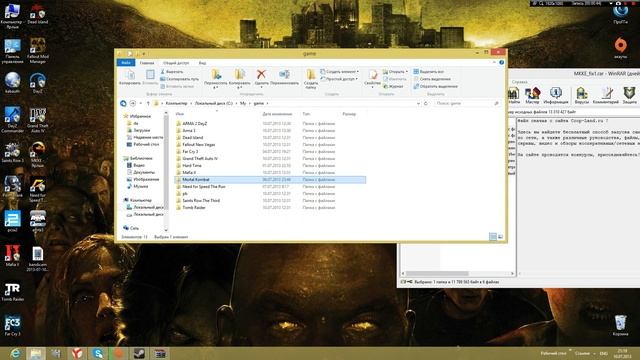Click the WinRAR Information (Информация) toolbar icon
This screenshot has height=360, width=640.
tap(556, 96)
